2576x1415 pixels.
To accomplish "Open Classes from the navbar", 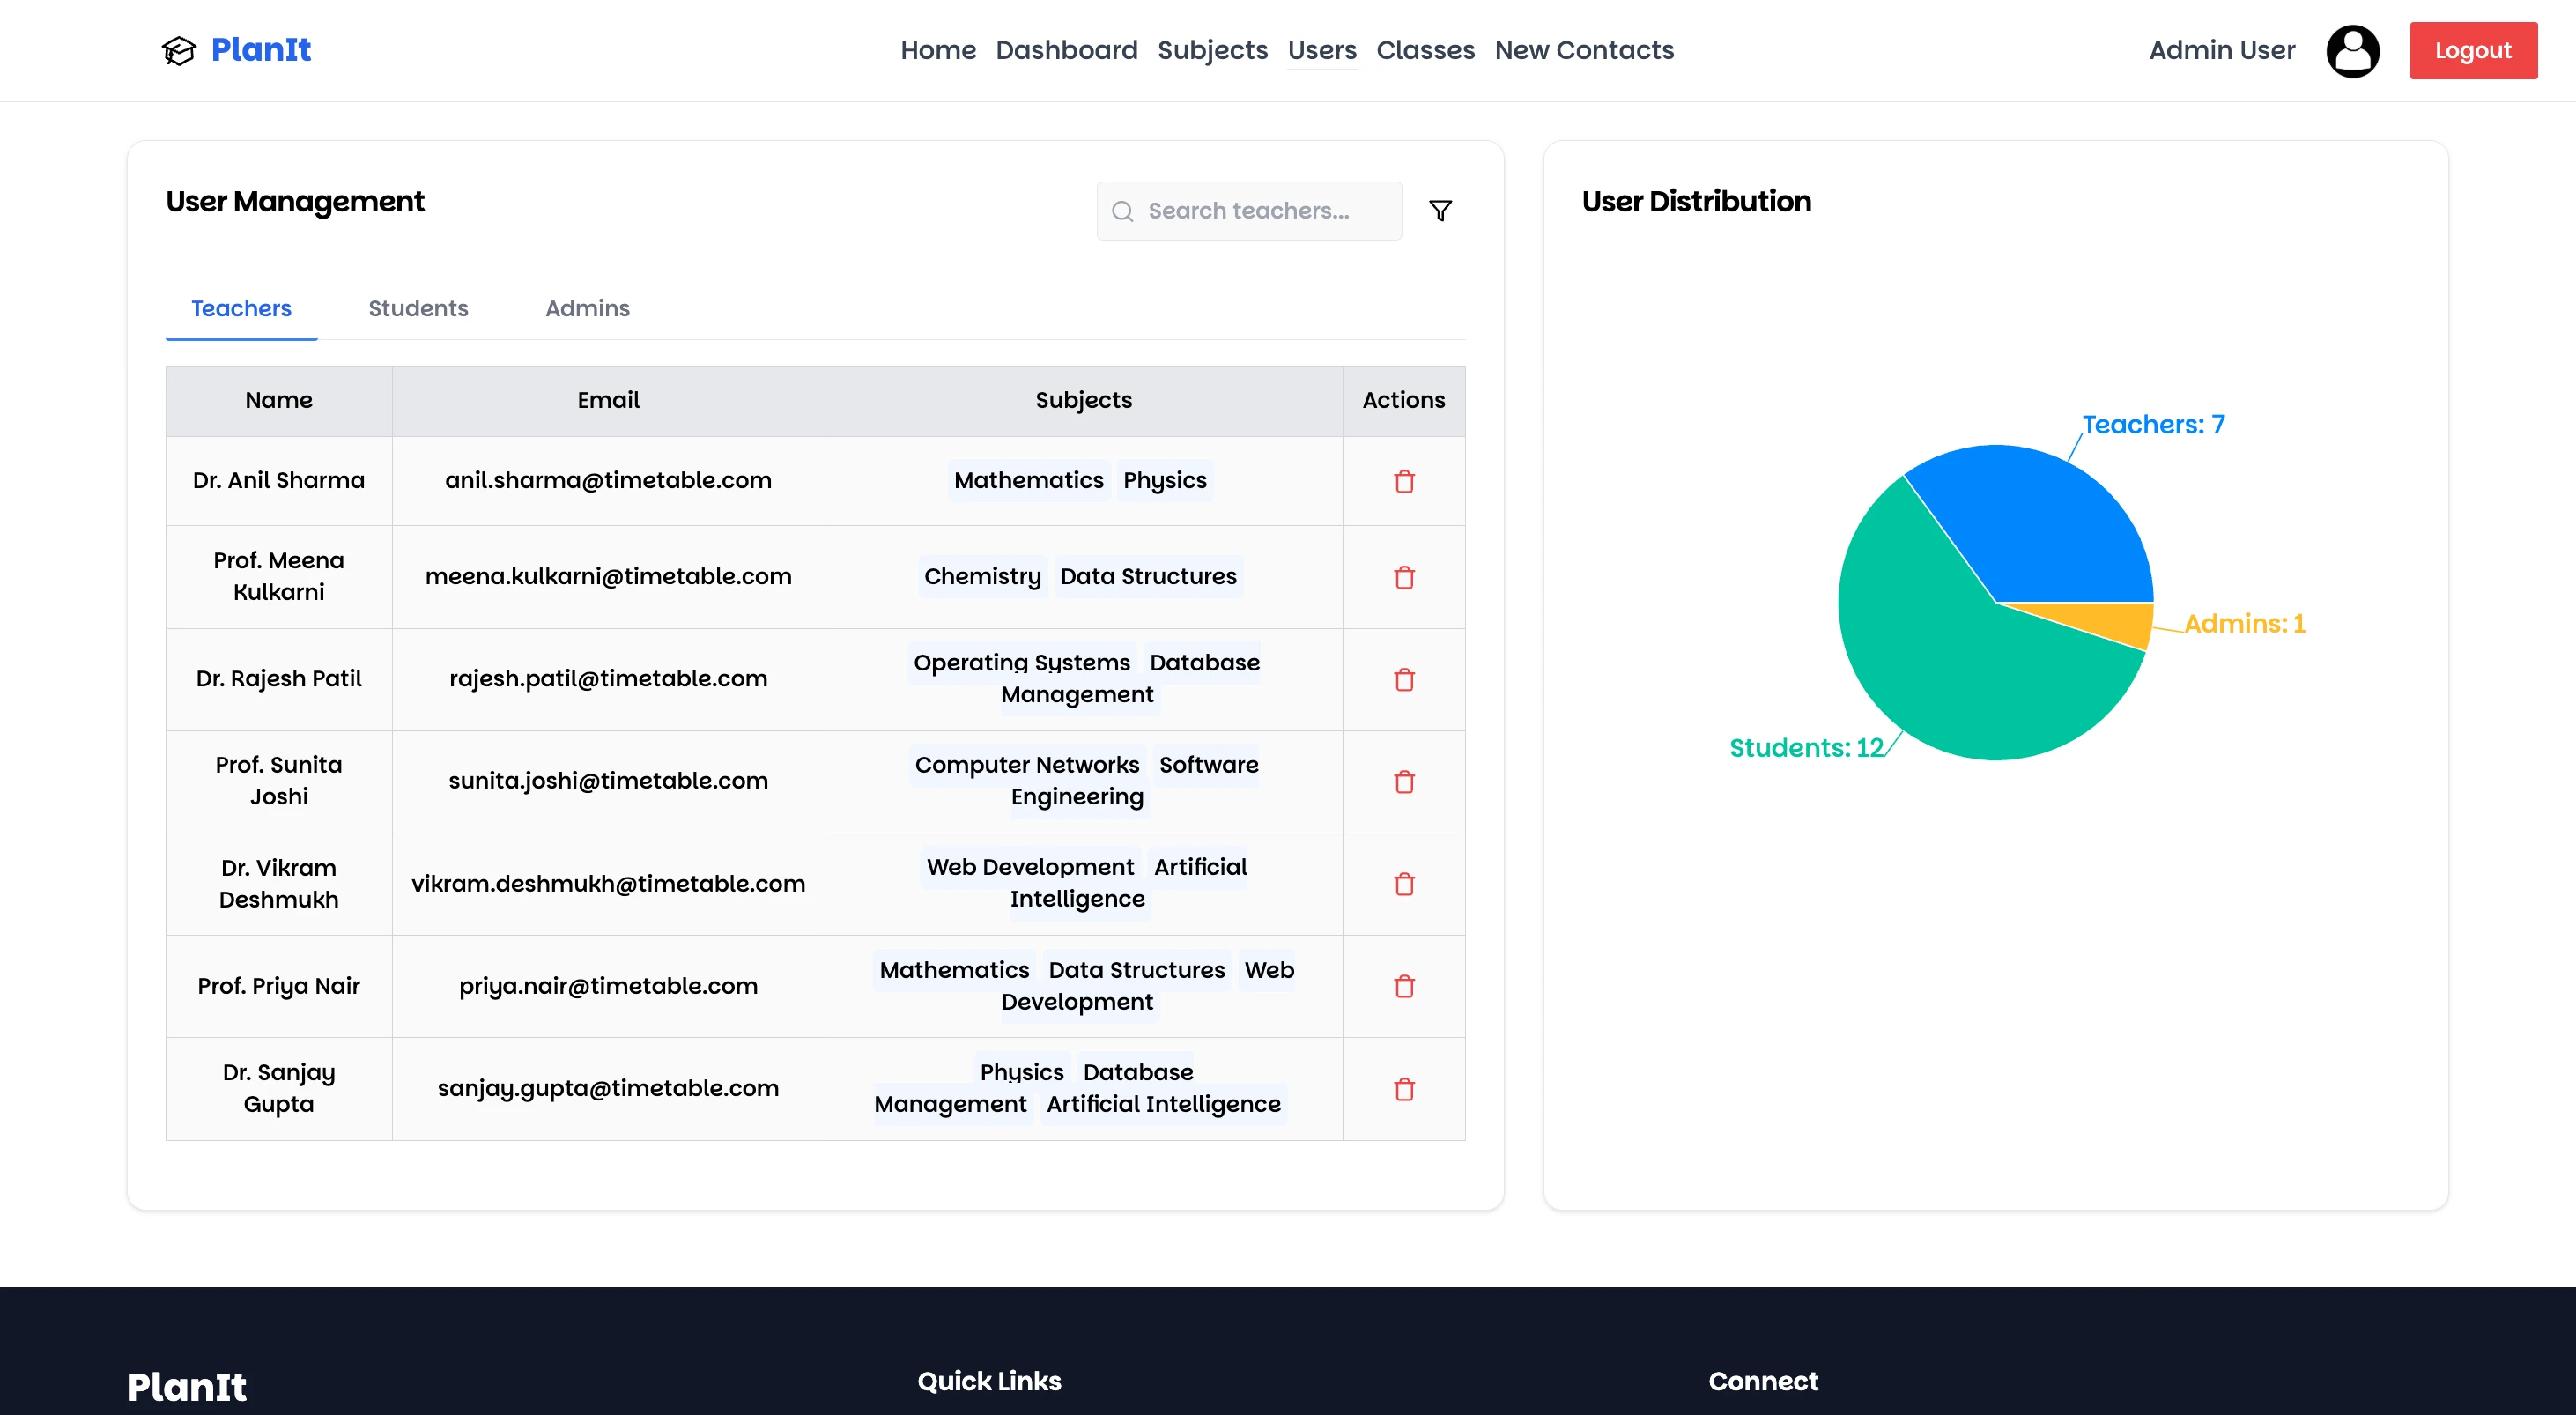I will (1425, 50).
